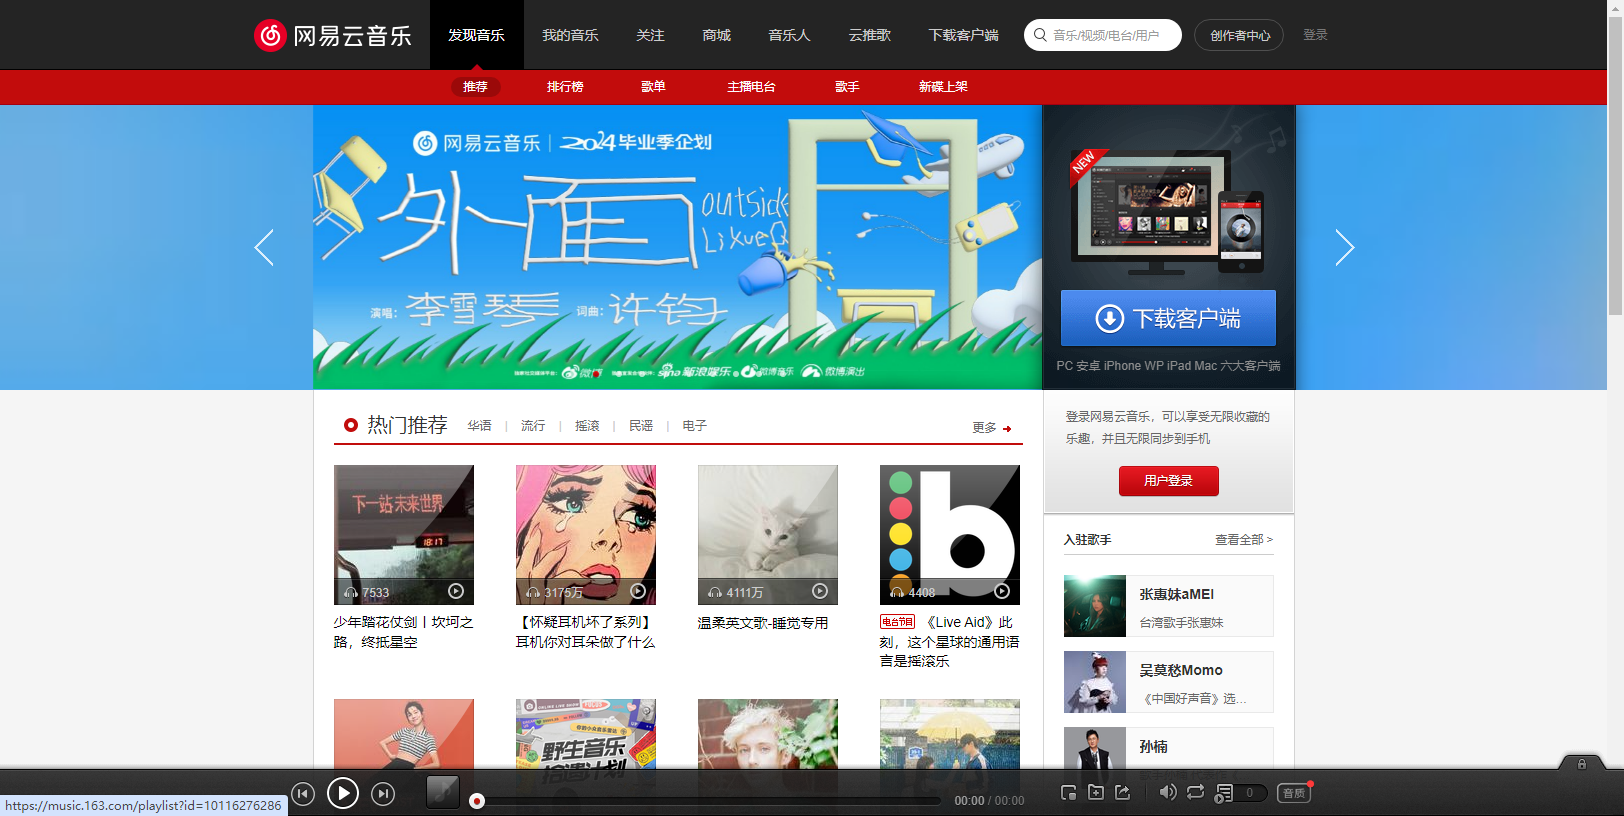Share the current song from player bar
This screenshot has height=816, width=1624.
pos(1123,793)
